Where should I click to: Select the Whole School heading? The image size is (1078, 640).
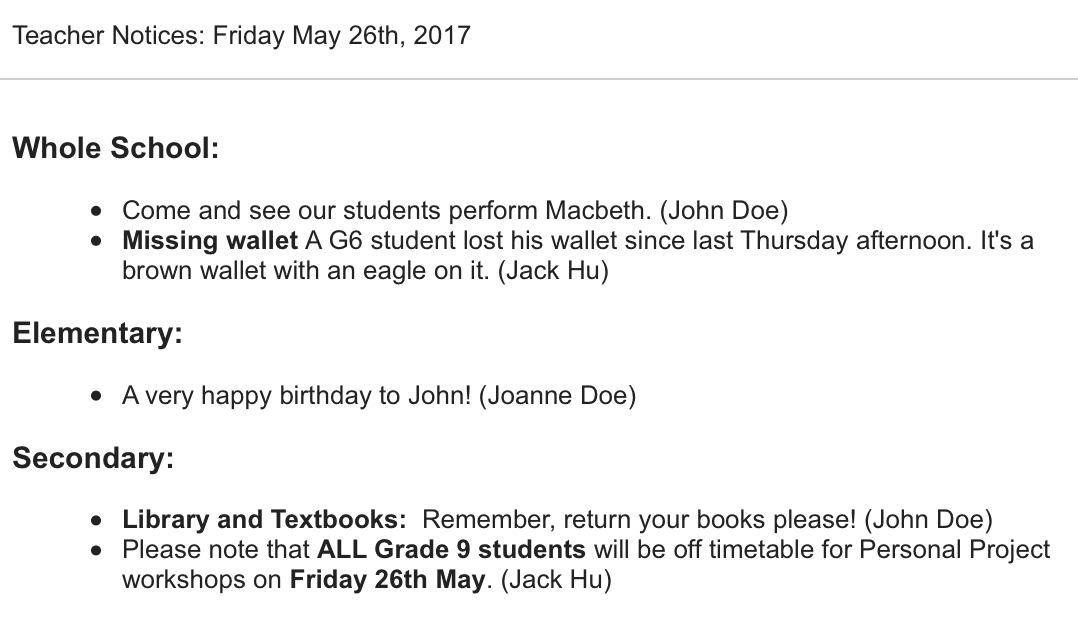pyautogui.click(x=116, y=148)
